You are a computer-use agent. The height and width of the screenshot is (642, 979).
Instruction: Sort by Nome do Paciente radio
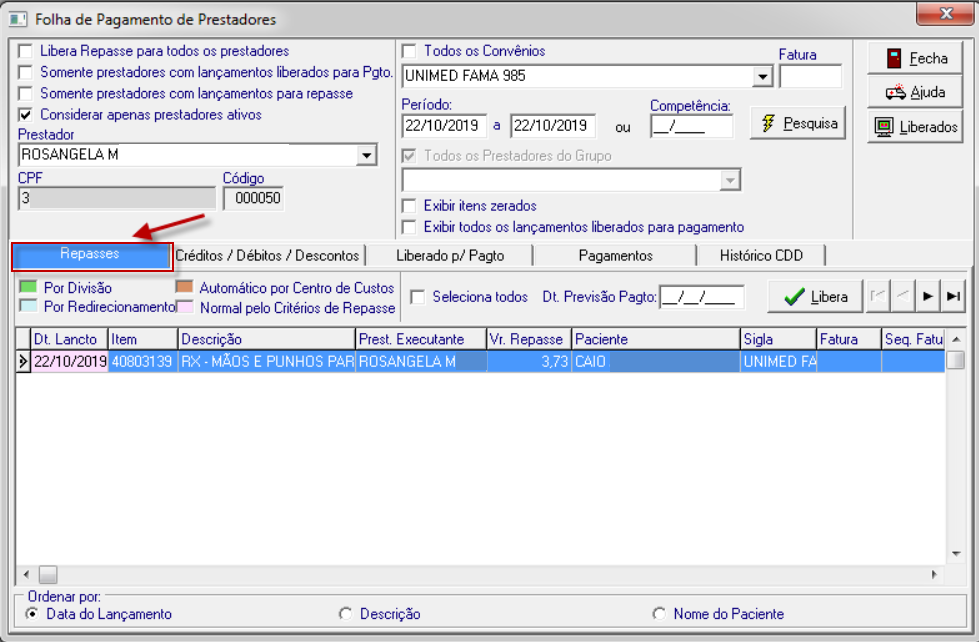pos(659,614)
